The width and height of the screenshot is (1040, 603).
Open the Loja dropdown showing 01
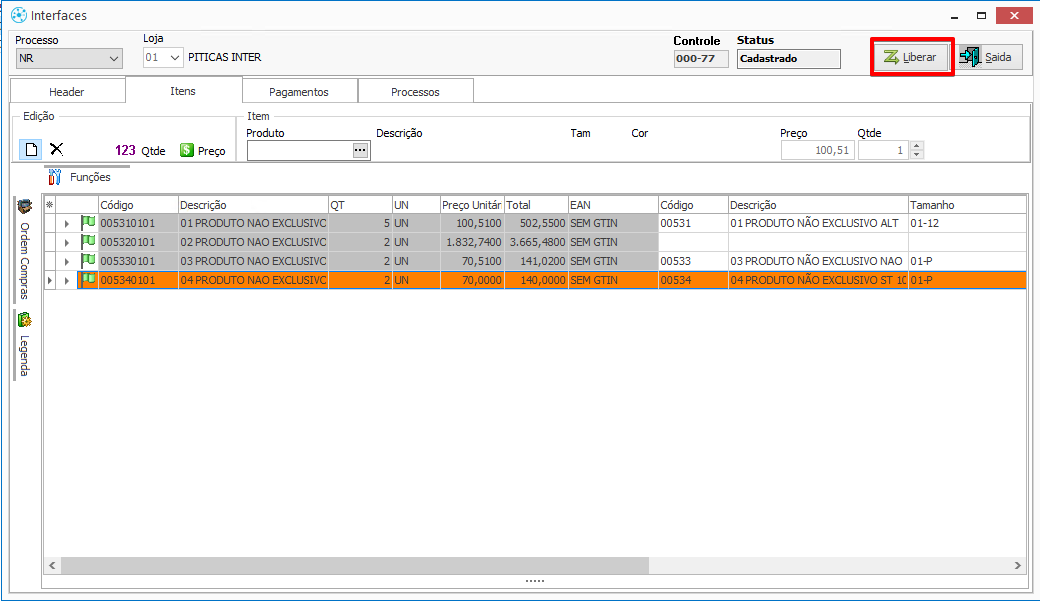[175, 58]
